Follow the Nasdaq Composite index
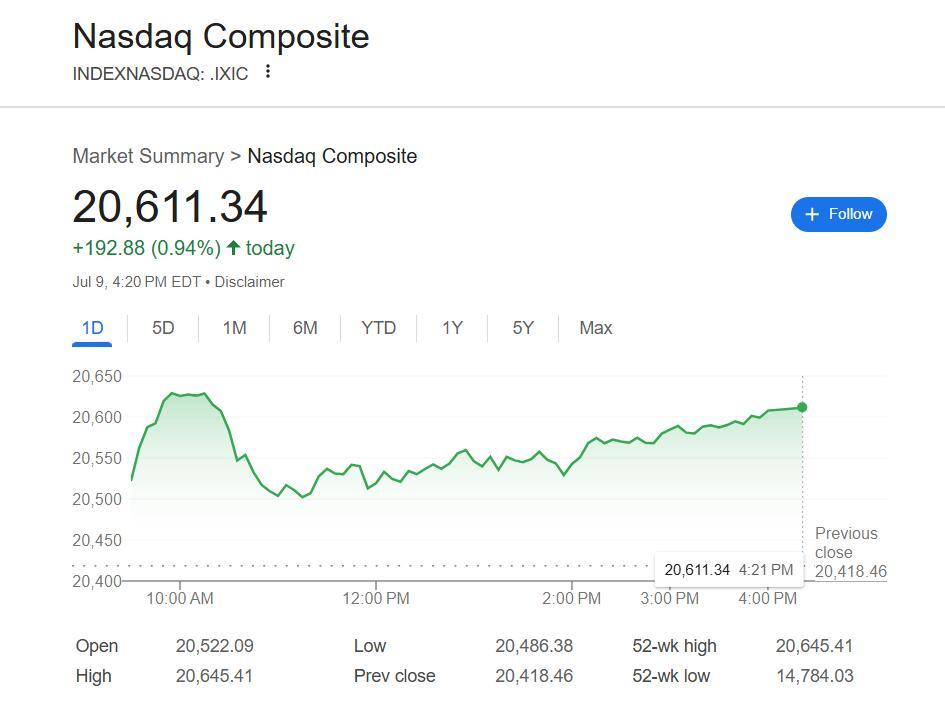 pyautogui.click(x=838, y=214)
